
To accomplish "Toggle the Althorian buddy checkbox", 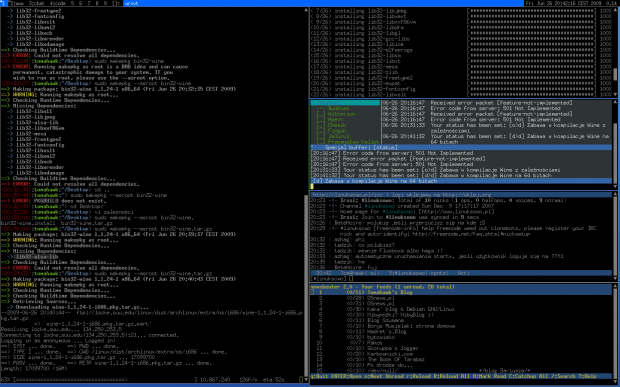I will 320,114.
